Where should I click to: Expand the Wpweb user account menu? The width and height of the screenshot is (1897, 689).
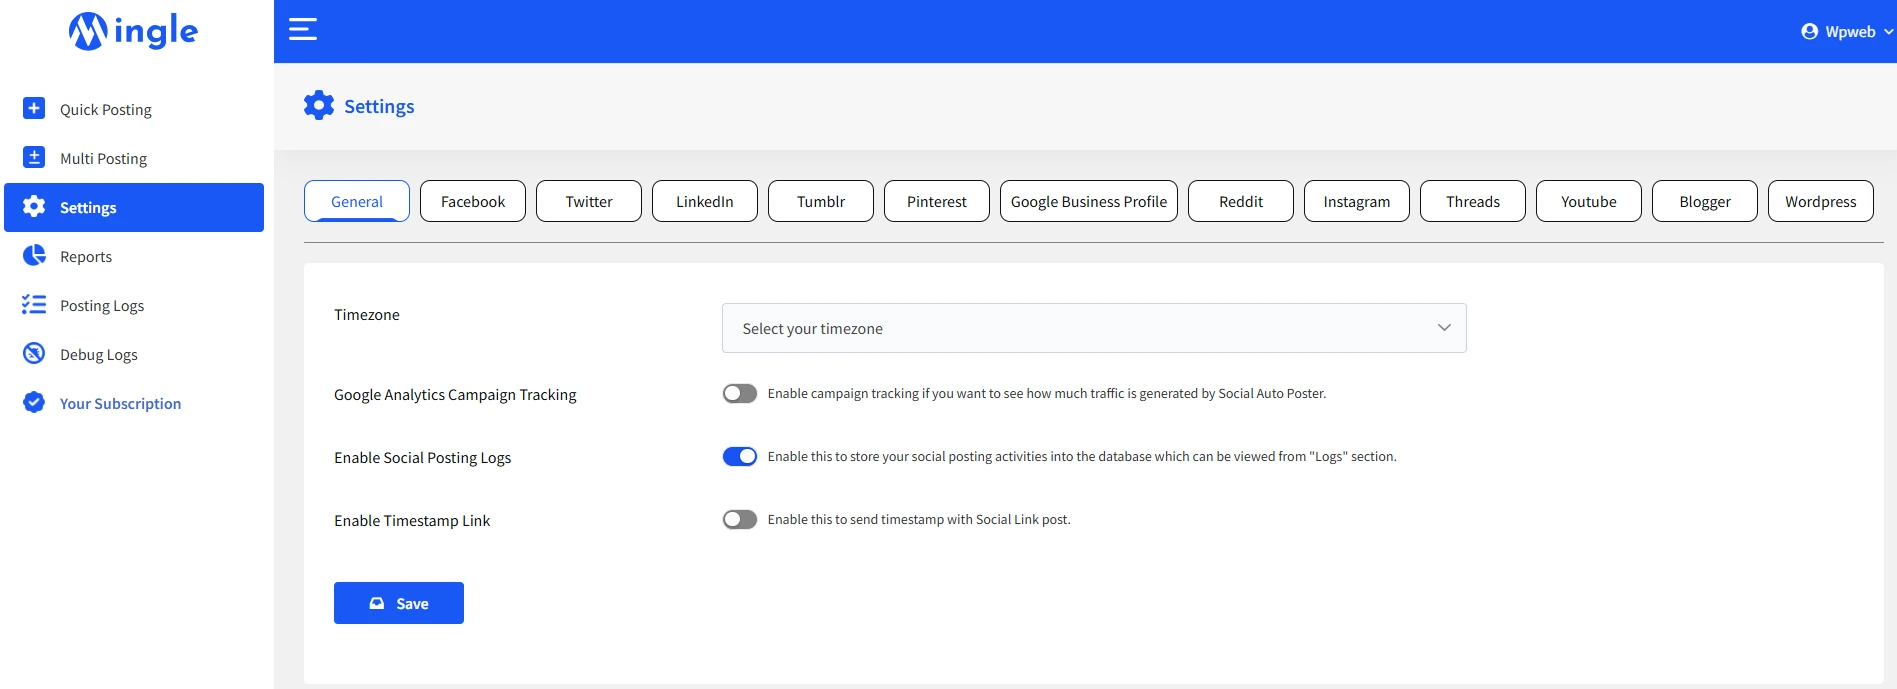pyautogui.click(x=1846, y=32)
